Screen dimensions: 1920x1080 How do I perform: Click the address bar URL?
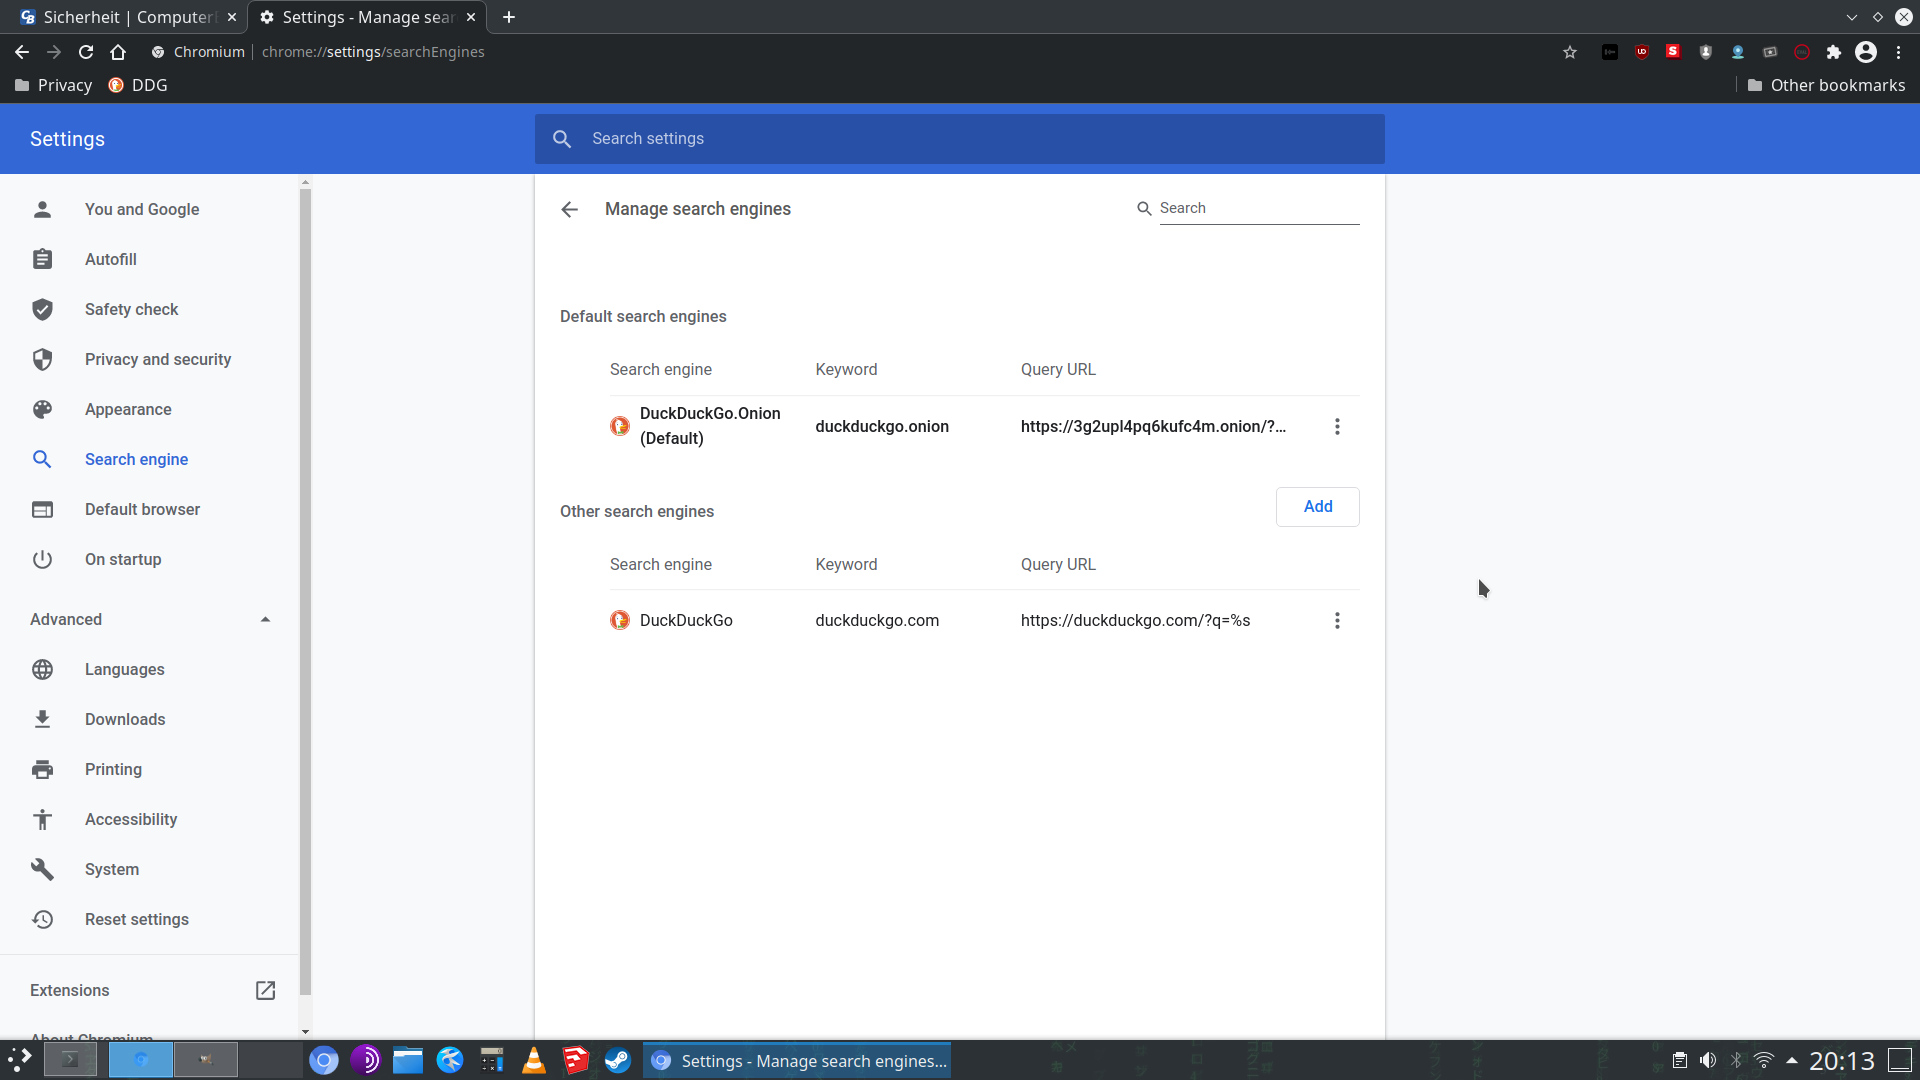pos(373,52)
